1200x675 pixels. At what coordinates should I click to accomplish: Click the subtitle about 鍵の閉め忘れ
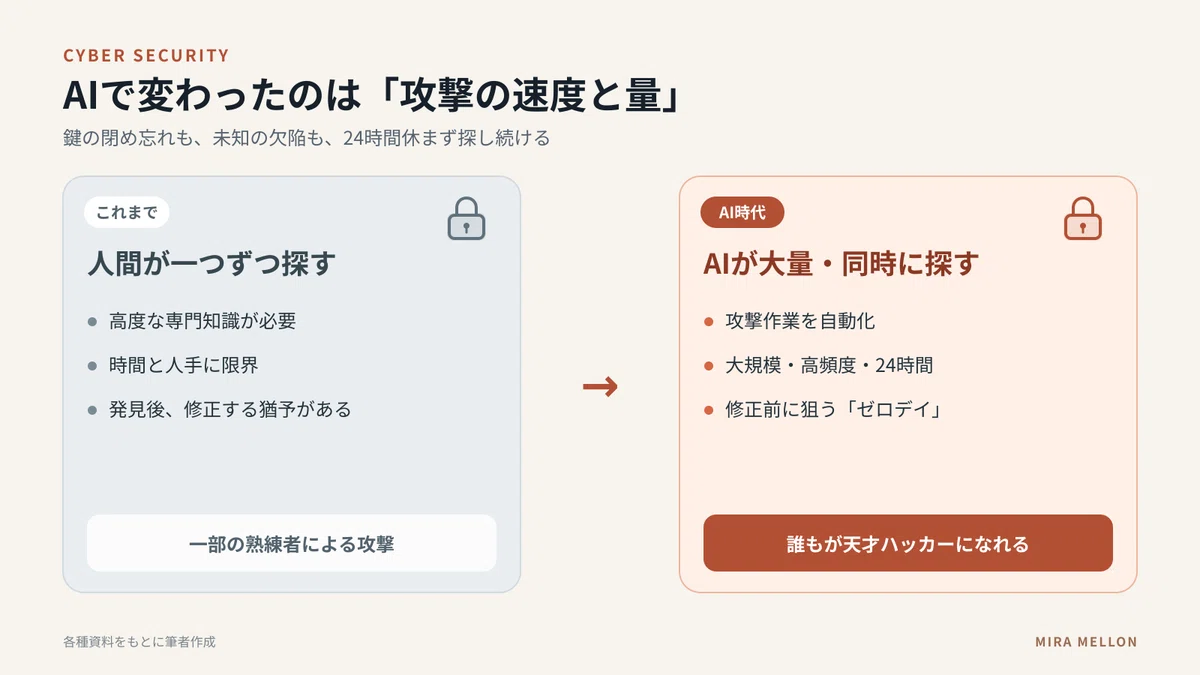coord(306,138)
